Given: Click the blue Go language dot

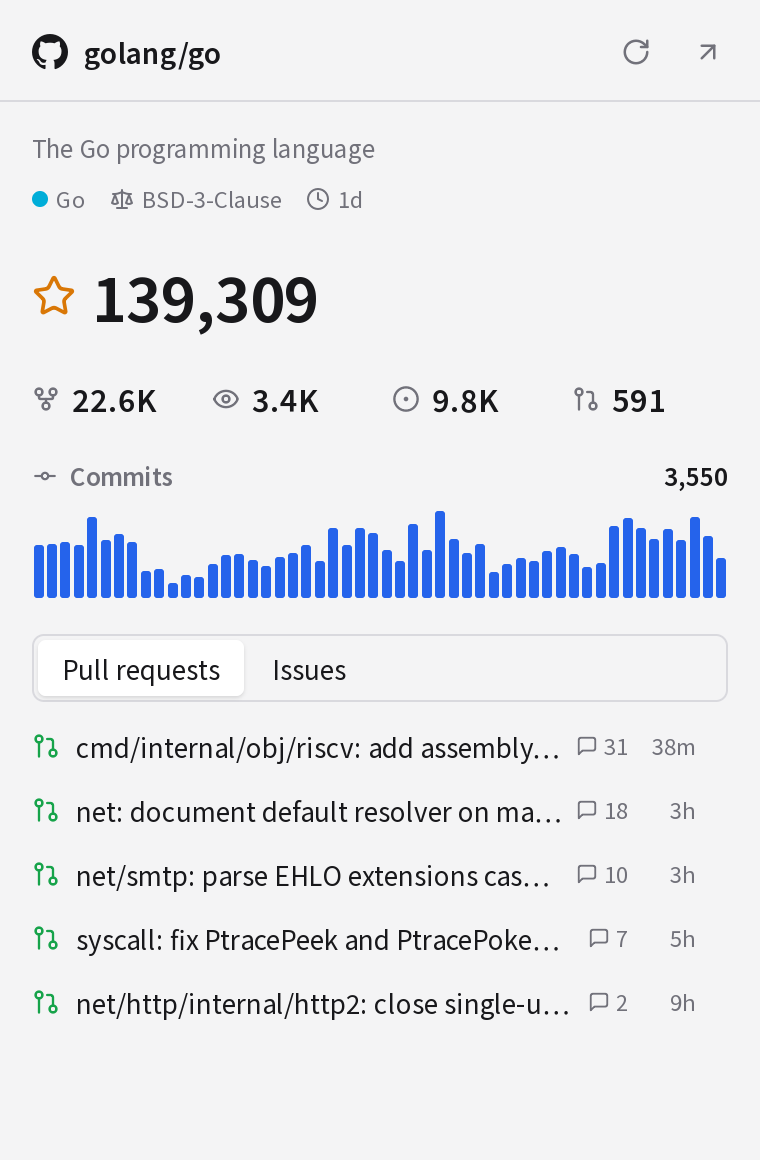Looking at the screenshot, I should click(x=40, y=199).
